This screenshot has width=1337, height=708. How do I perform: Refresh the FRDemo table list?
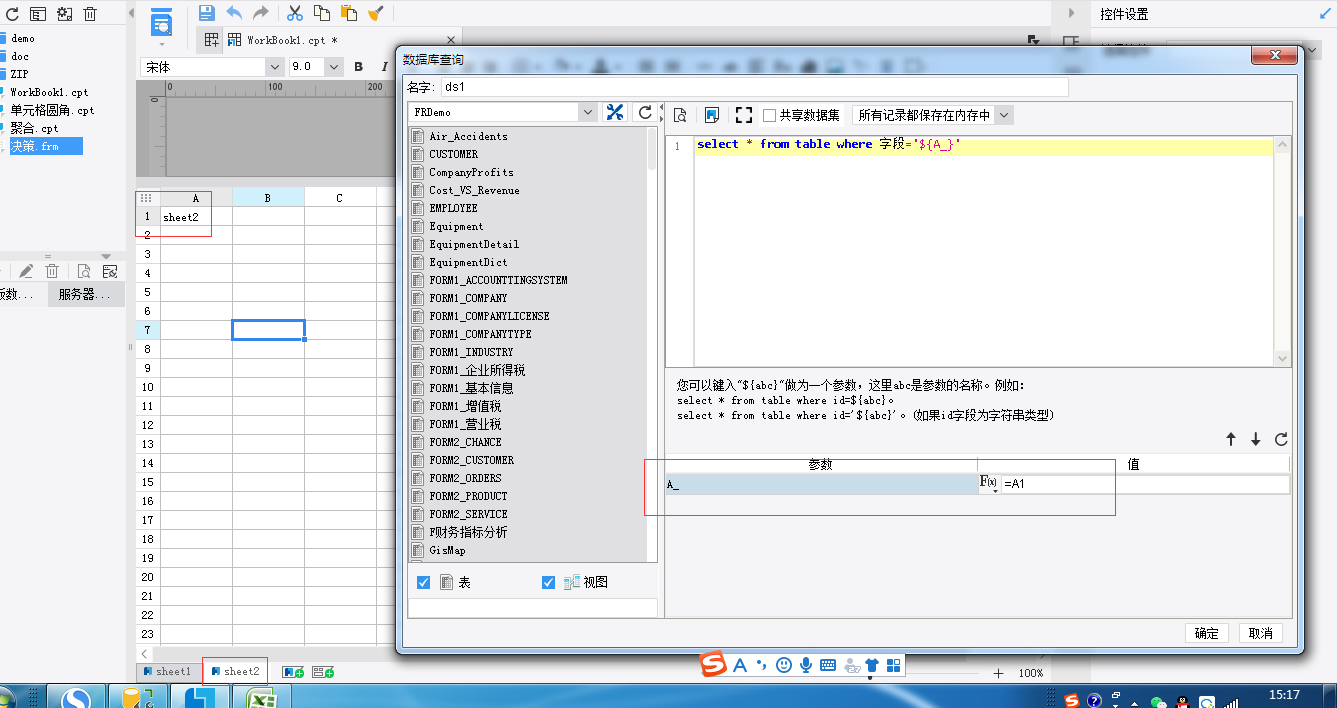(x=645, y=113)
